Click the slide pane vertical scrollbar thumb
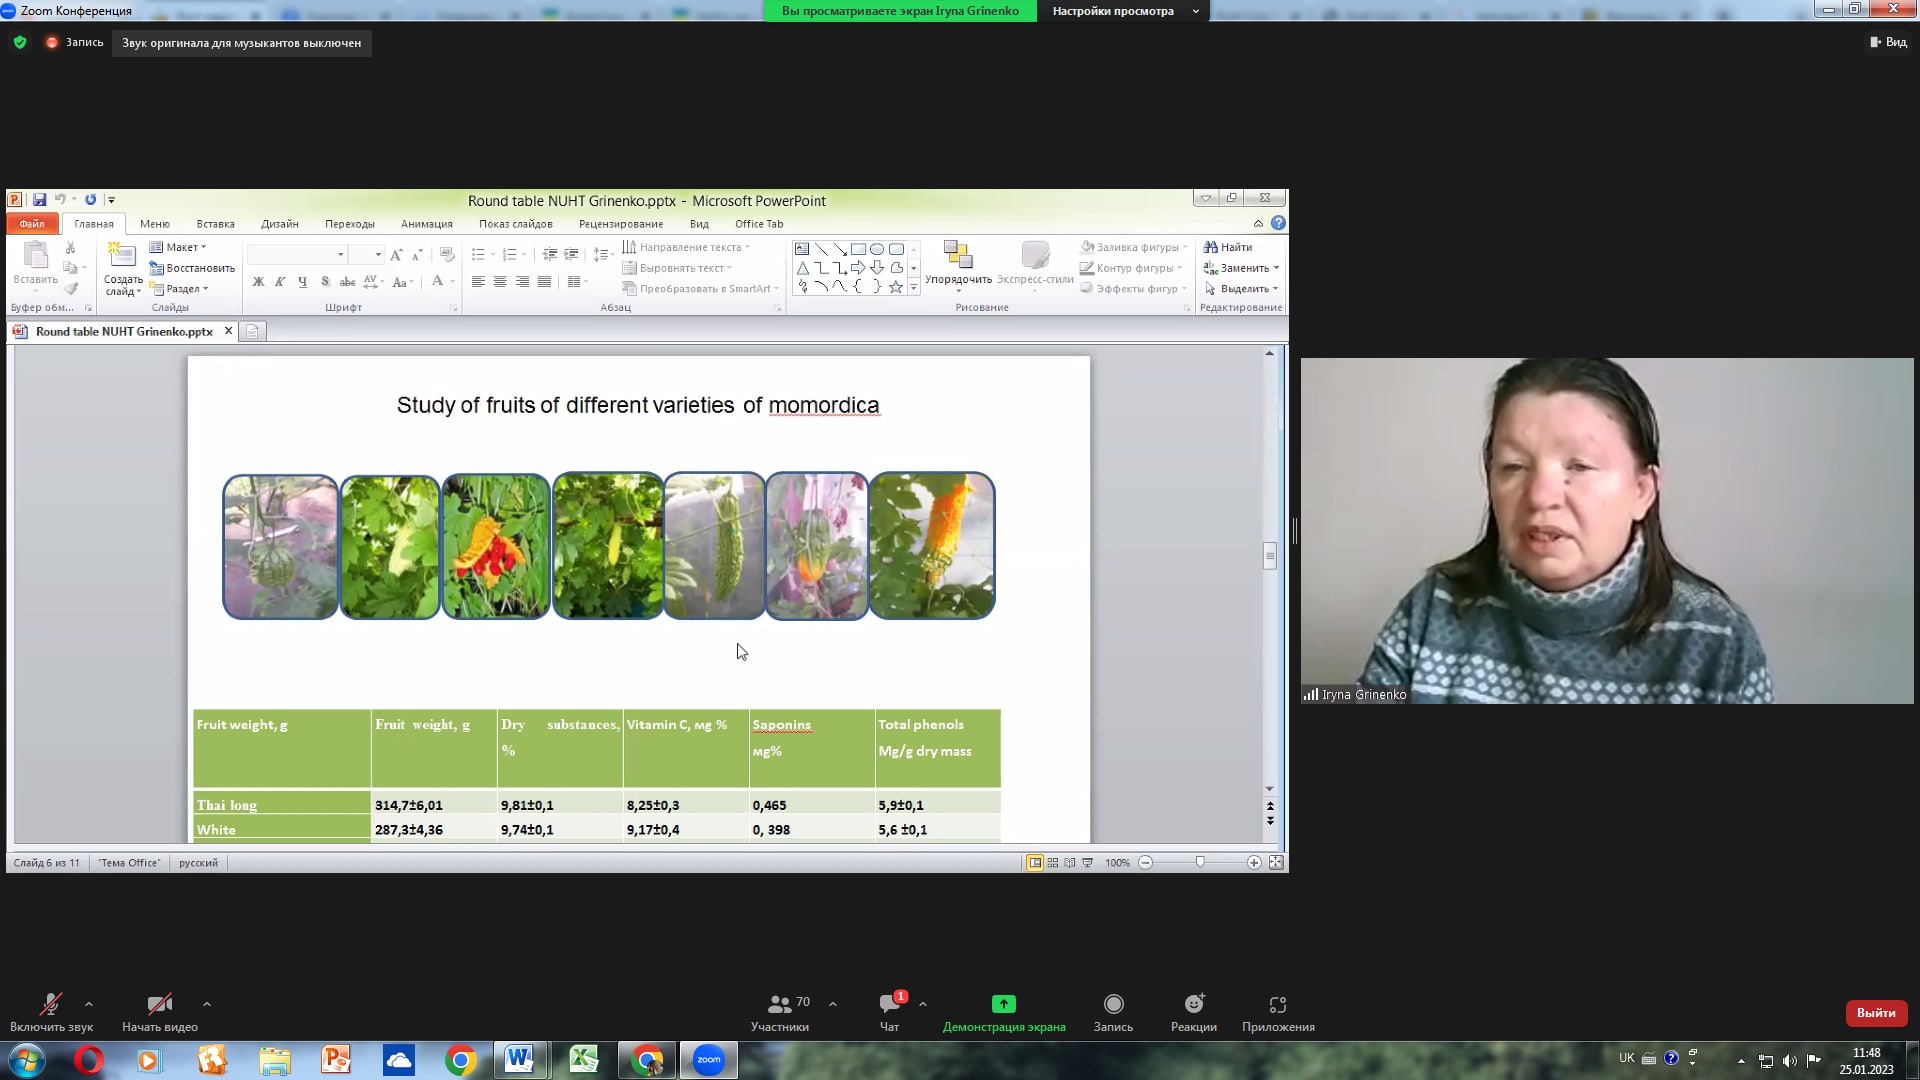 1270,556
